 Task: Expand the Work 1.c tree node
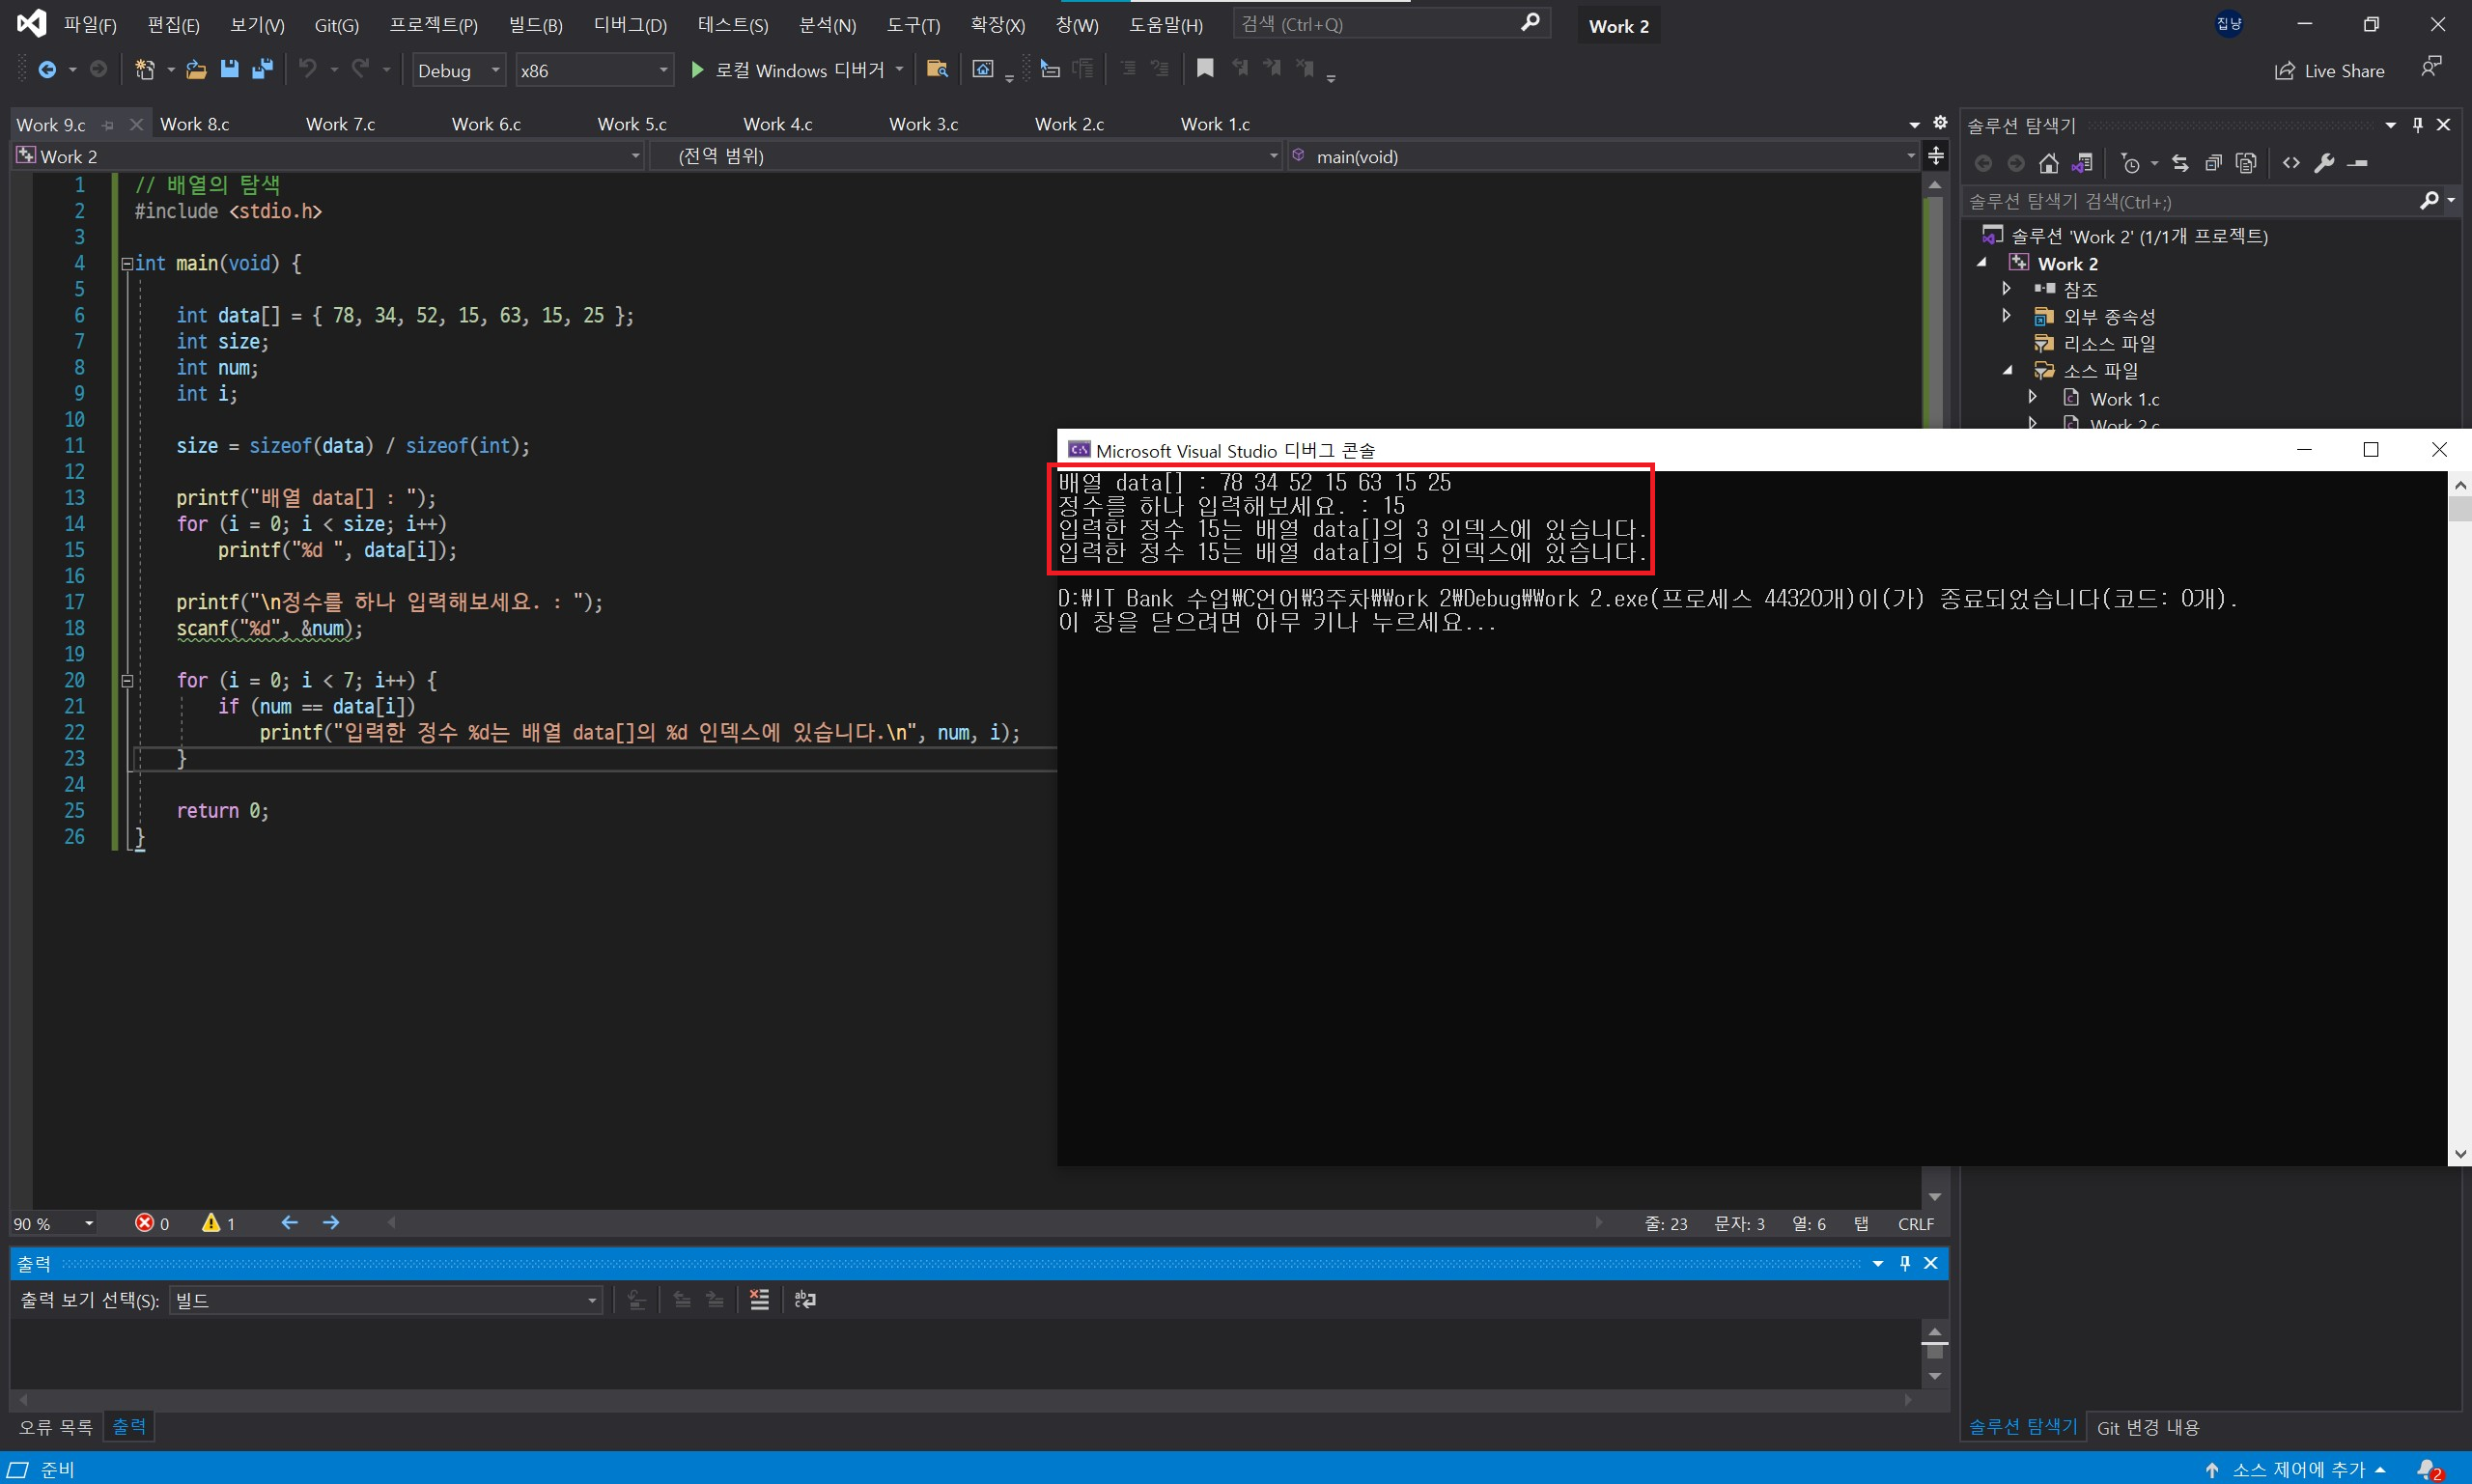(2032, 398)
